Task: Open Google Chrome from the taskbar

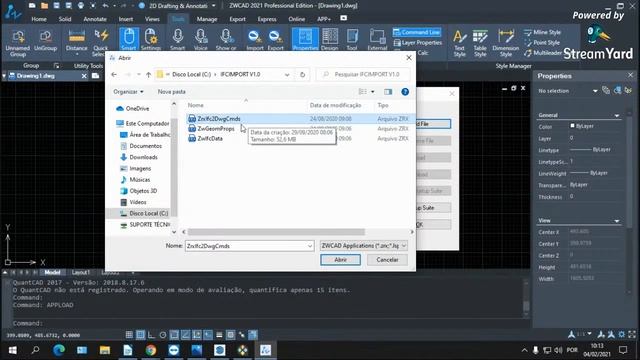Action: pyautogui.click(x=151, y=350)
